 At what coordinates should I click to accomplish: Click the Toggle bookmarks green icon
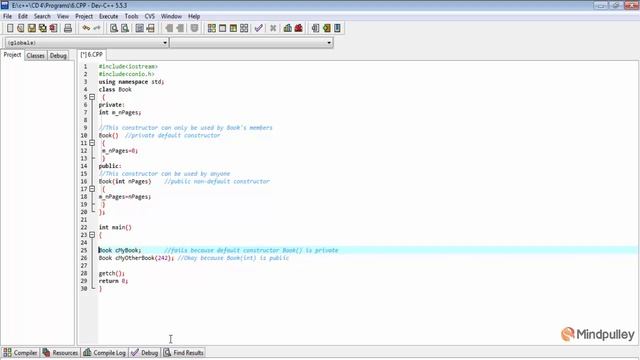pyautogui.click(x=327, y=28)
